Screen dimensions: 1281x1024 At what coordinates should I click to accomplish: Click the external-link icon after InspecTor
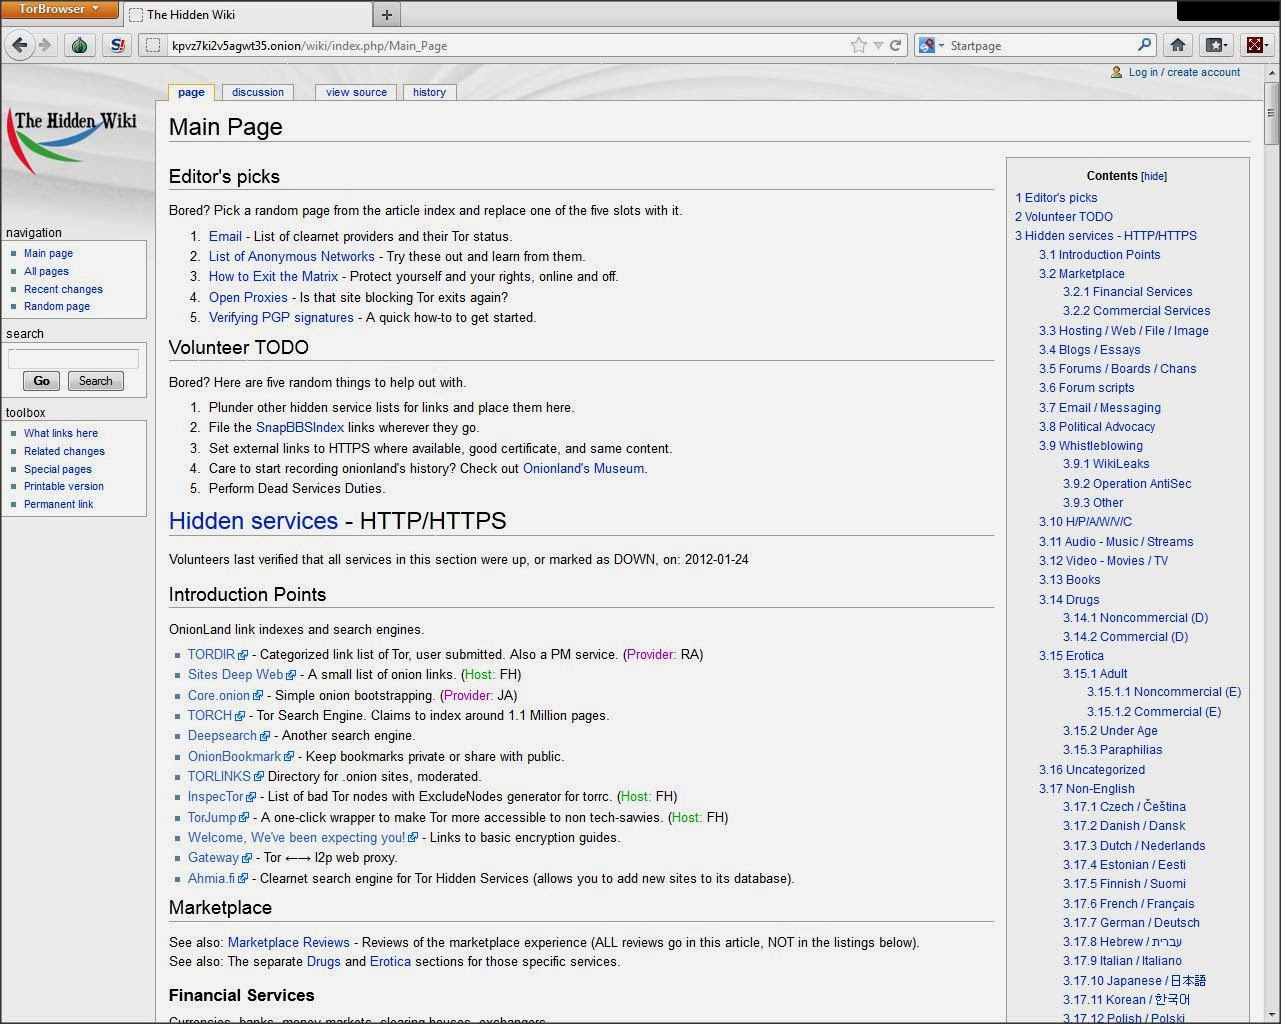point(251,798)
